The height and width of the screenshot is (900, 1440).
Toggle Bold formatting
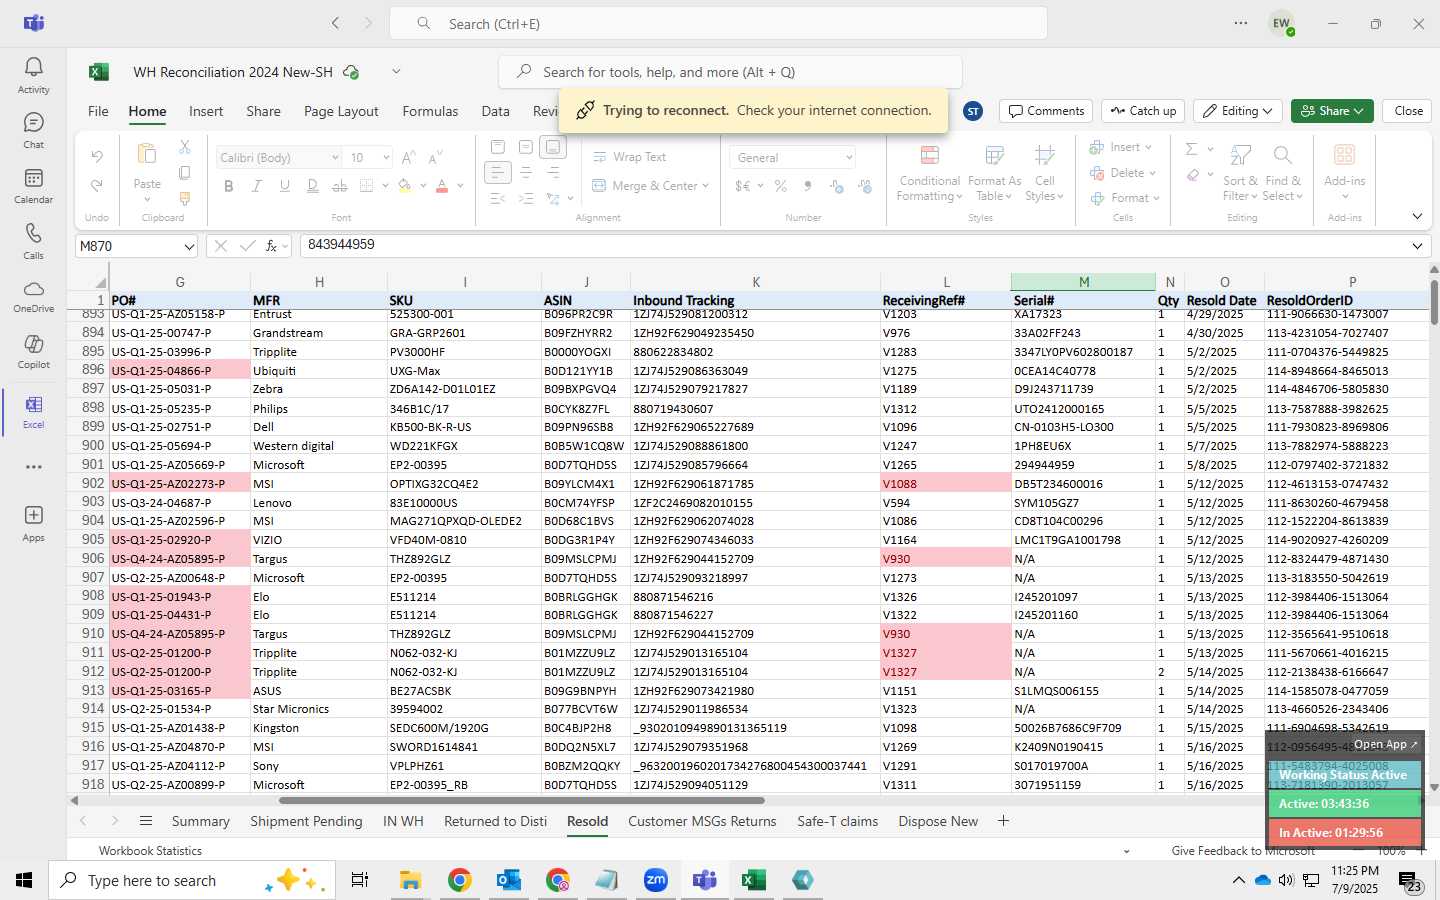(229, 186)
